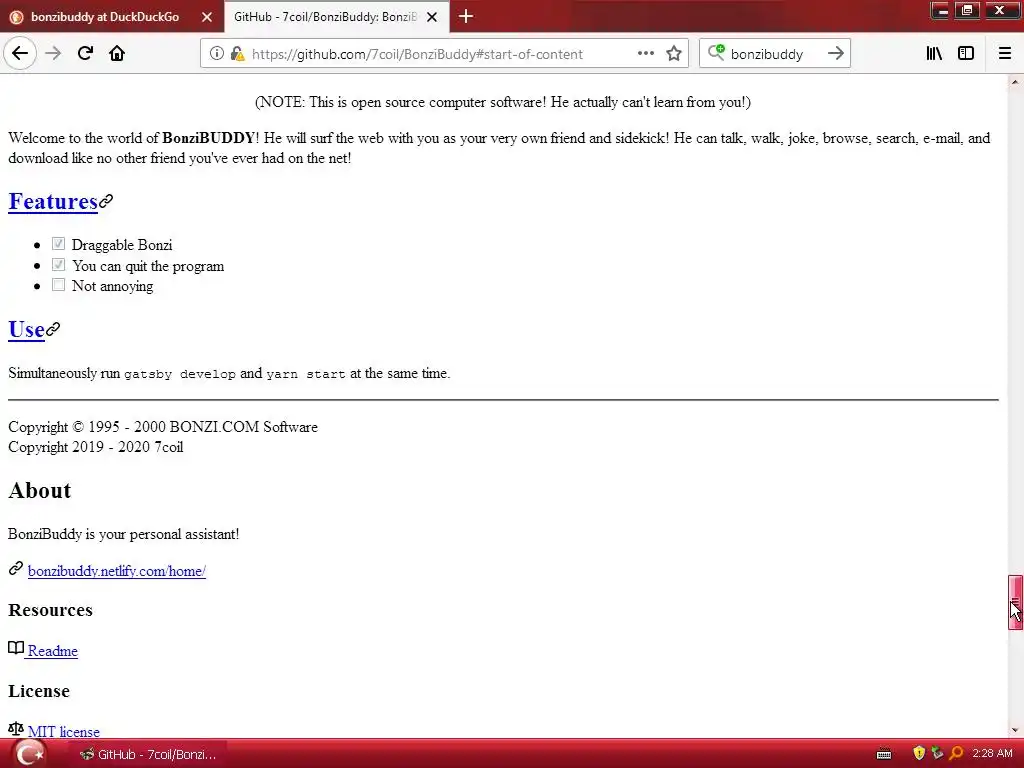Visit bonzibuddy.netlify.com/home/ link

(x=117, y=571)
